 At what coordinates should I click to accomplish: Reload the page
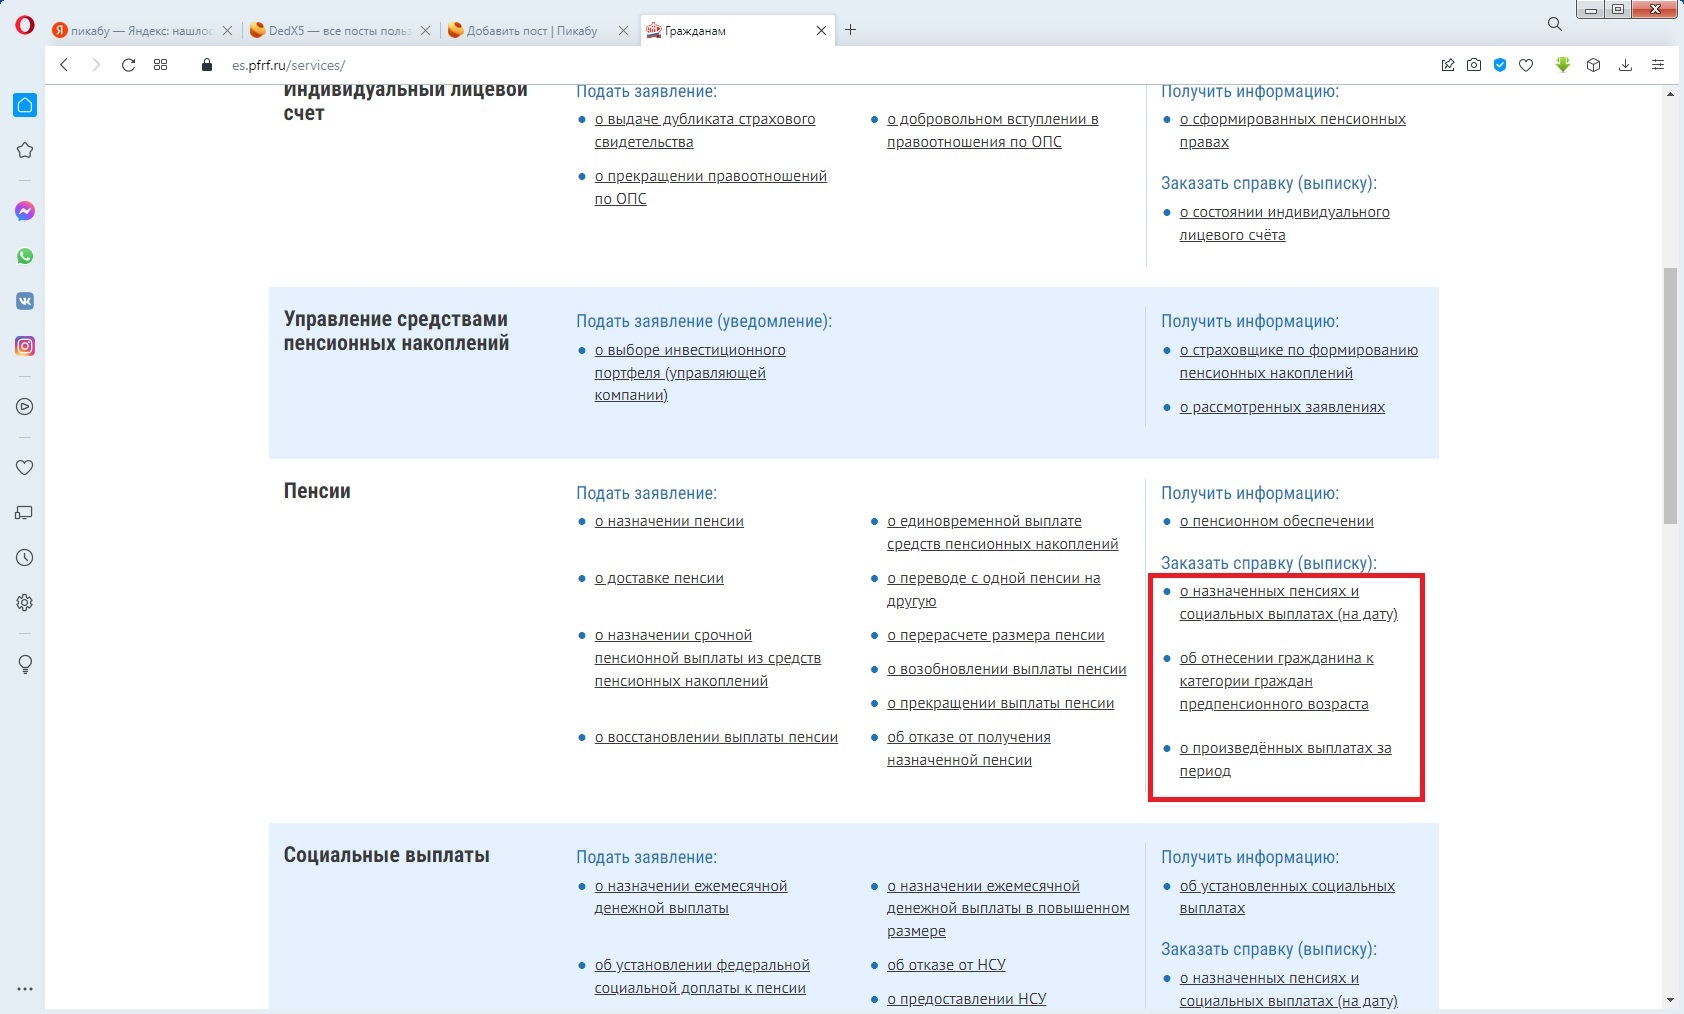(x=128, y=65)
